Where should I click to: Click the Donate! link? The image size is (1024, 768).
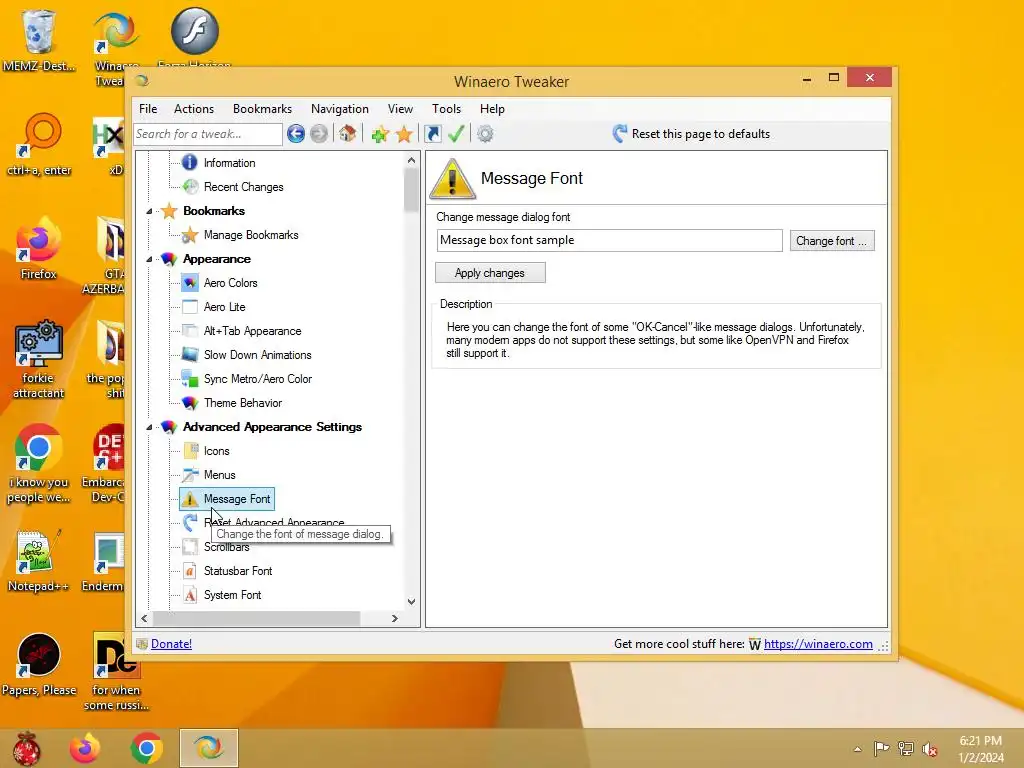(x=171, y=644)
